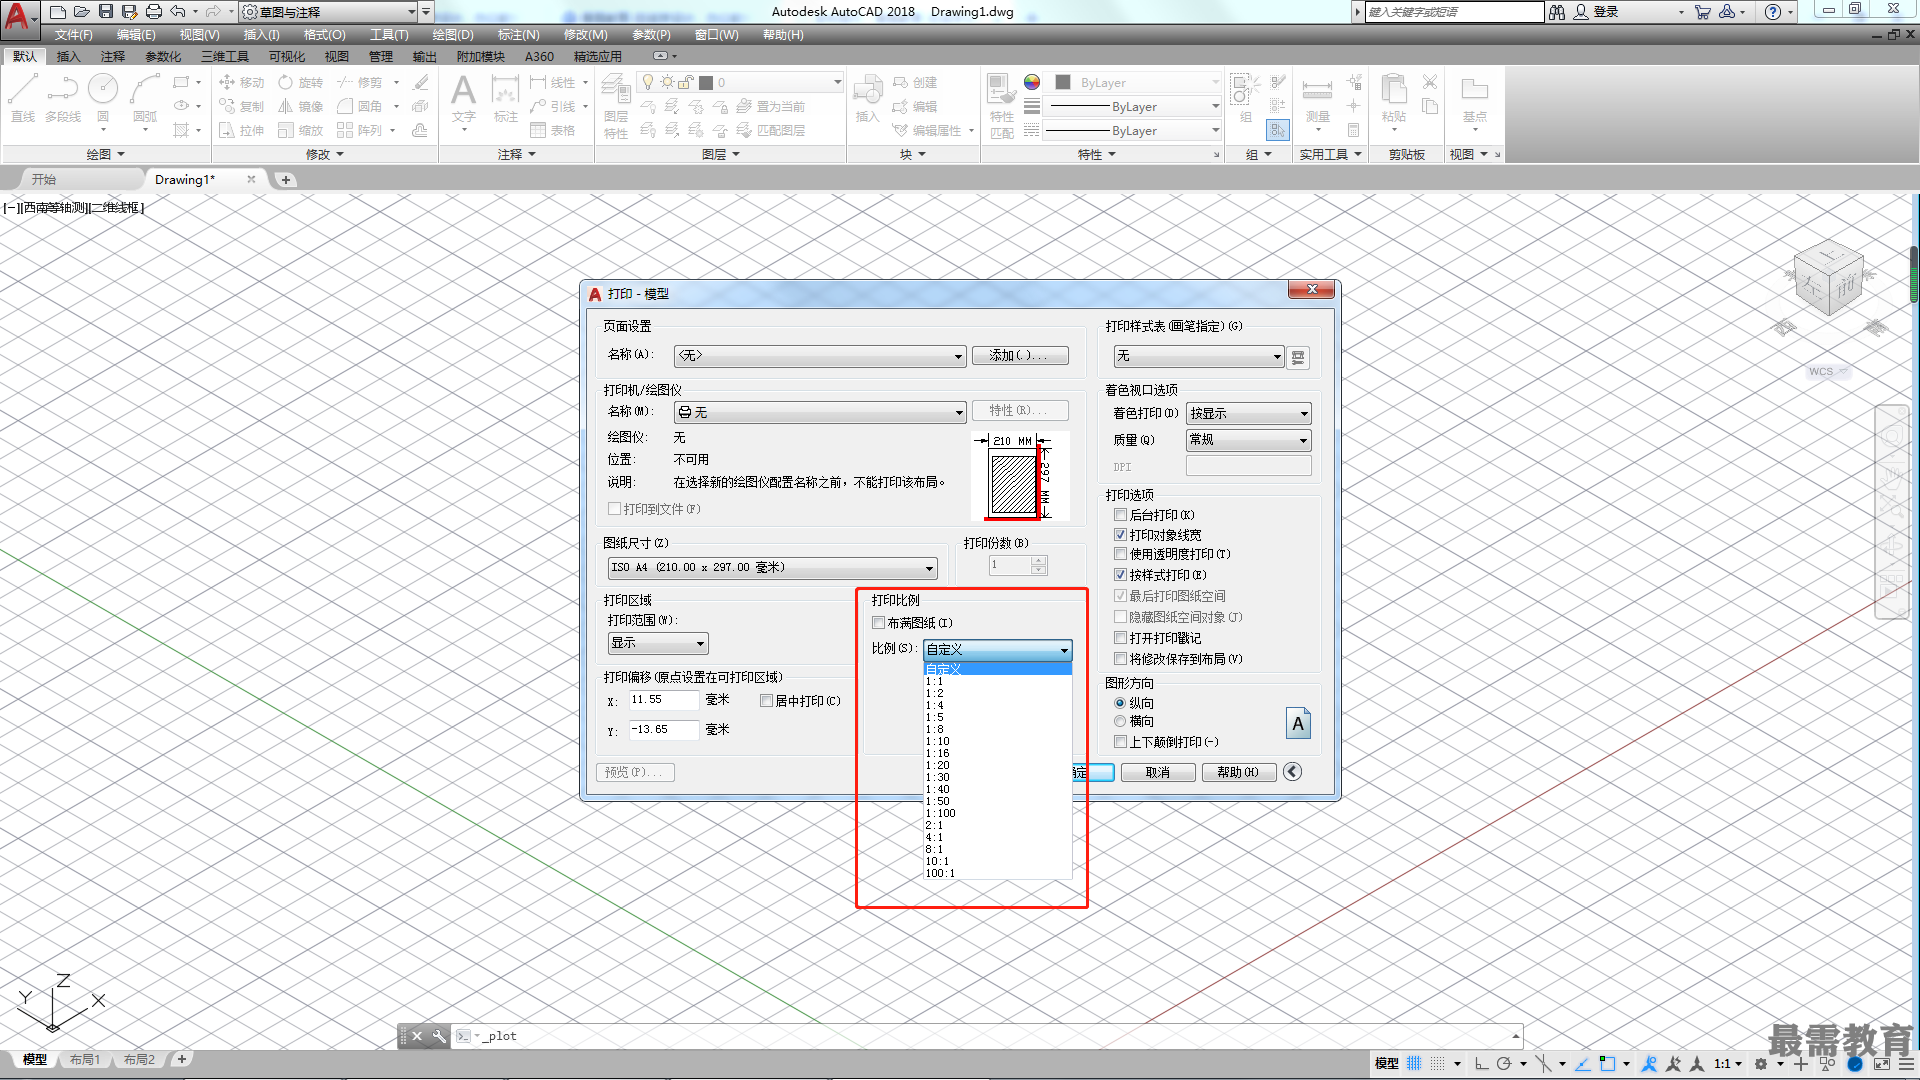Screen dimensions: 1920x1080
Task: Click the Print icon in quick access toolbar
Action: (x=153, y=12)
